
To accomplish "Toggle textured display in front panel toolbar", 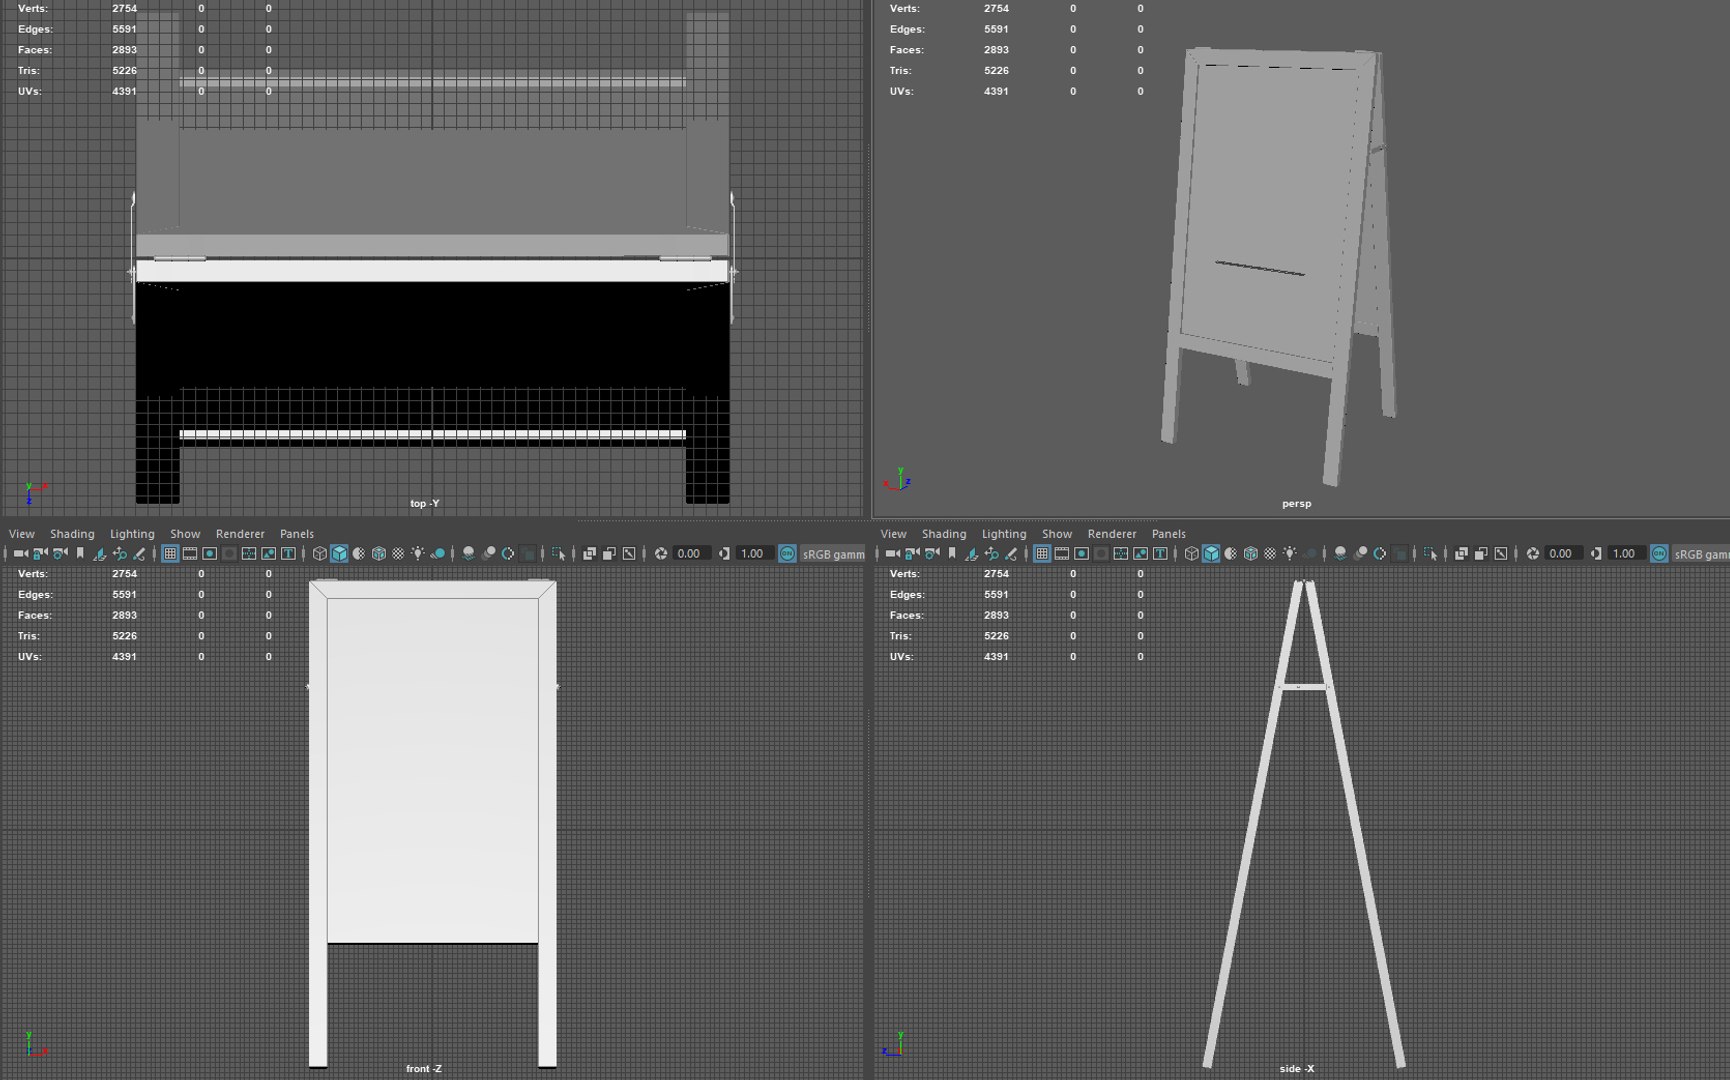I will click(398, 553).
